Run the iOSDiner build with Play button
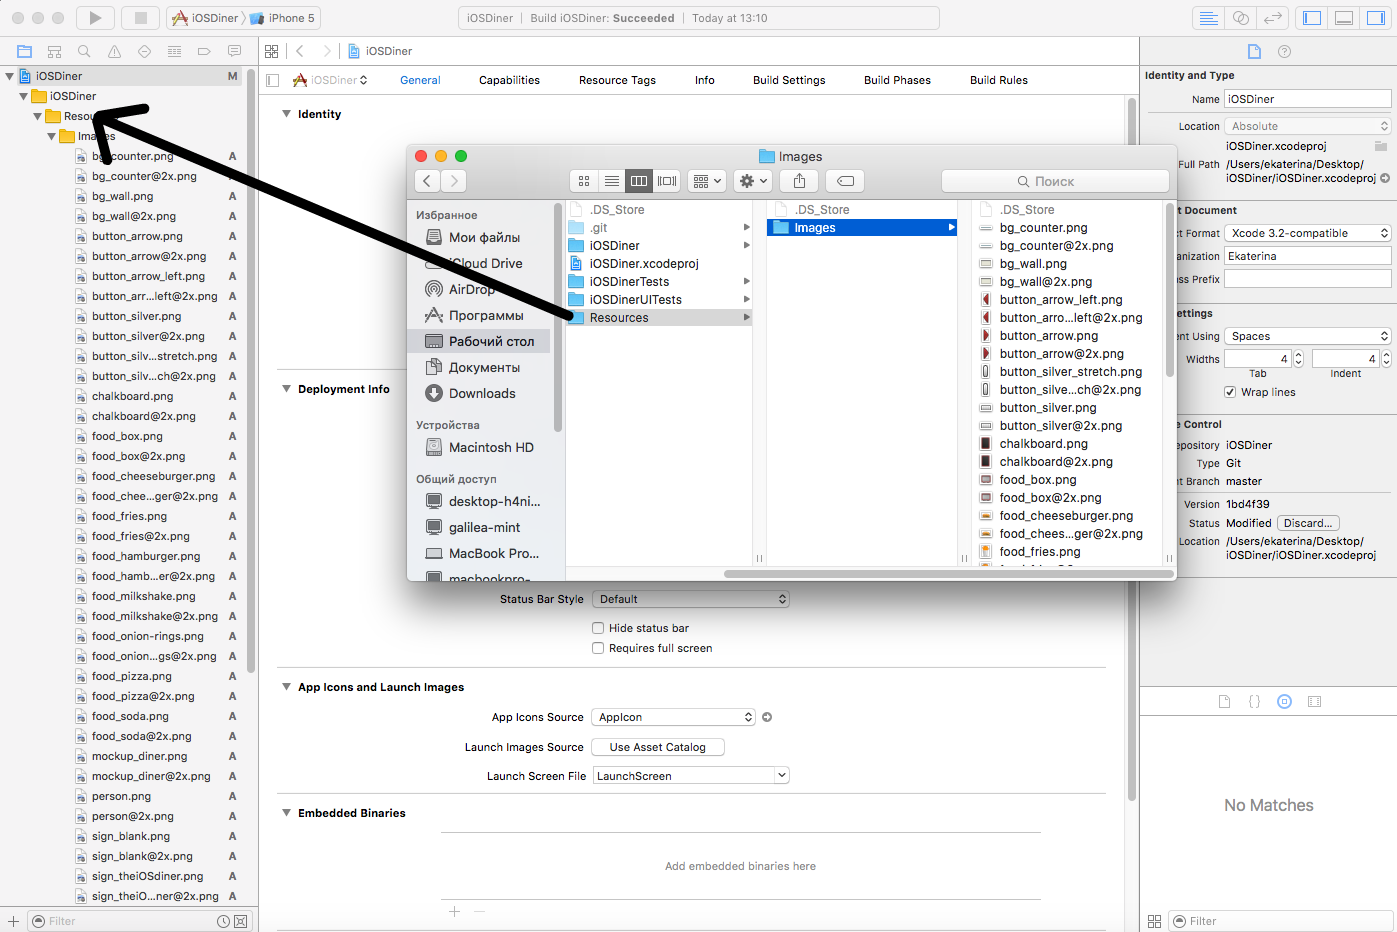 click(95, 18)
